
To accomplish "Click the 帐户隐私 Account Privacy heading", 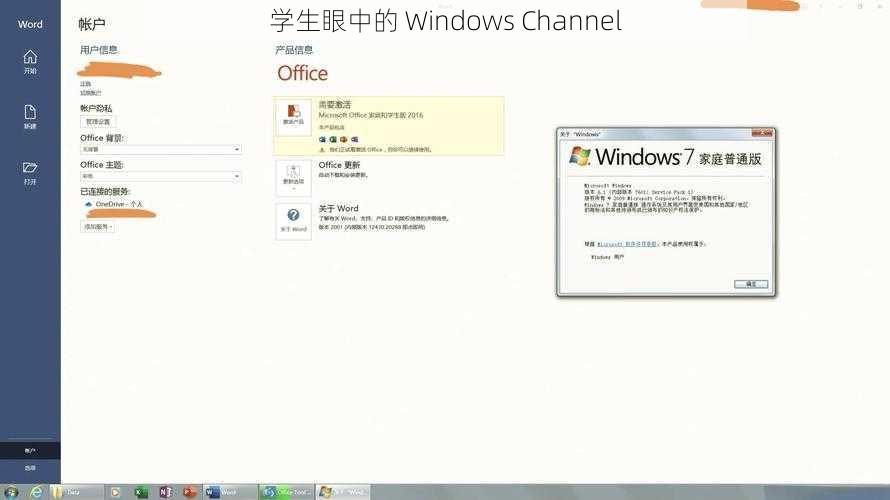I will point(96,108).
